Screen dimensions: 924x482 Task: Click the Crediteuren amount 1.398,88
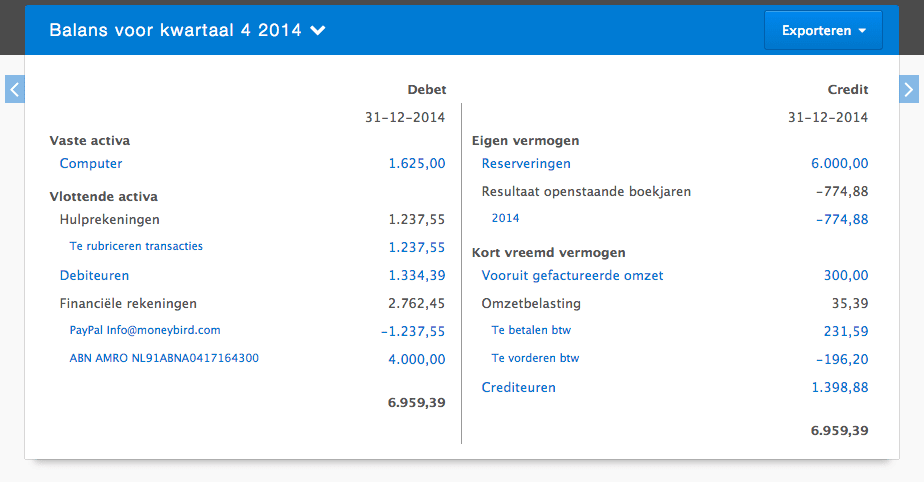pyautogui.click(x=840, y=387)
